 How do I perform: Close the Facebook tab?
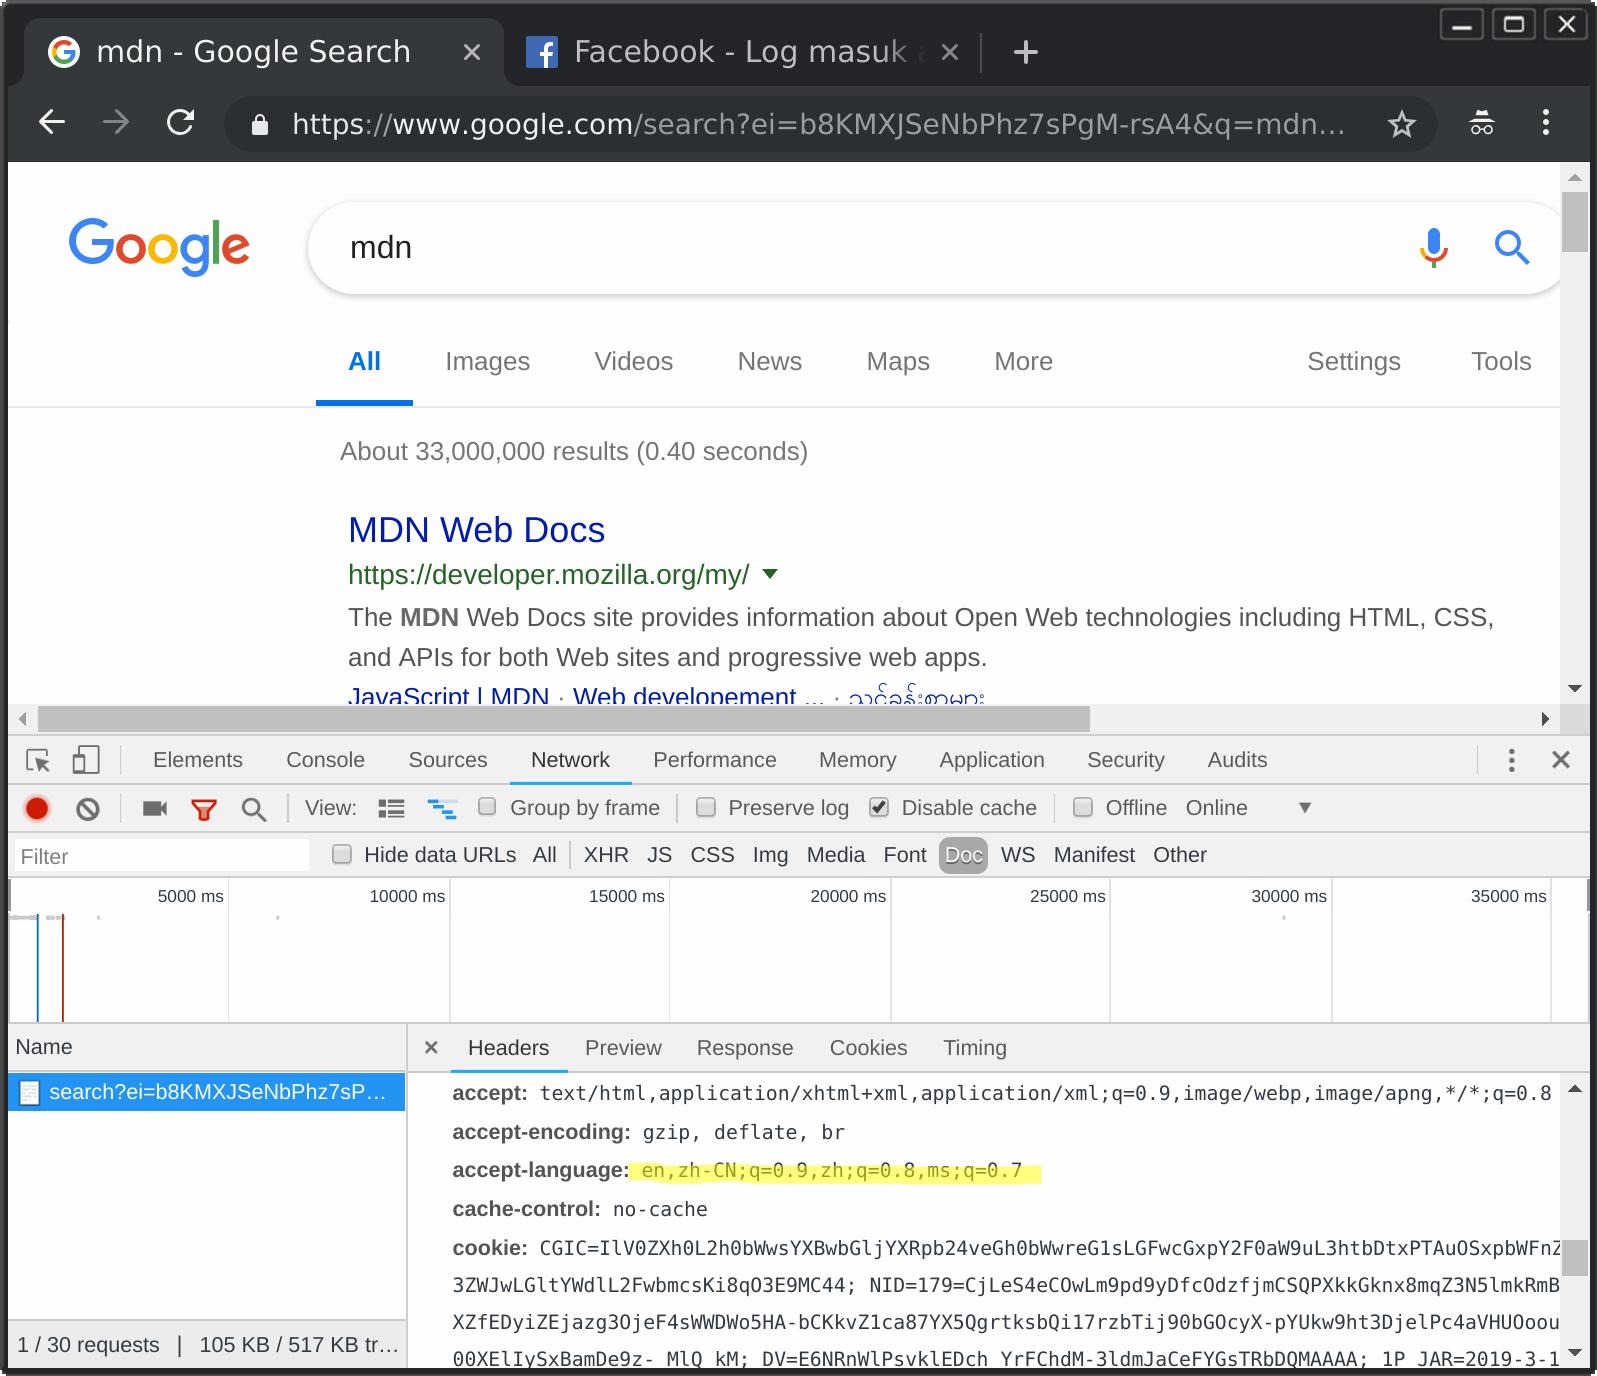coord(950,52)
